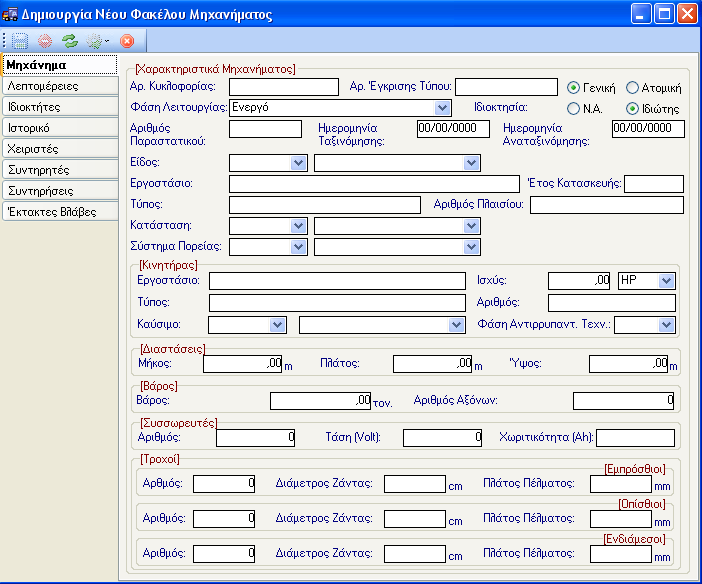Select the Ν.Α. ownership radio button

click(x=573, y=109)
